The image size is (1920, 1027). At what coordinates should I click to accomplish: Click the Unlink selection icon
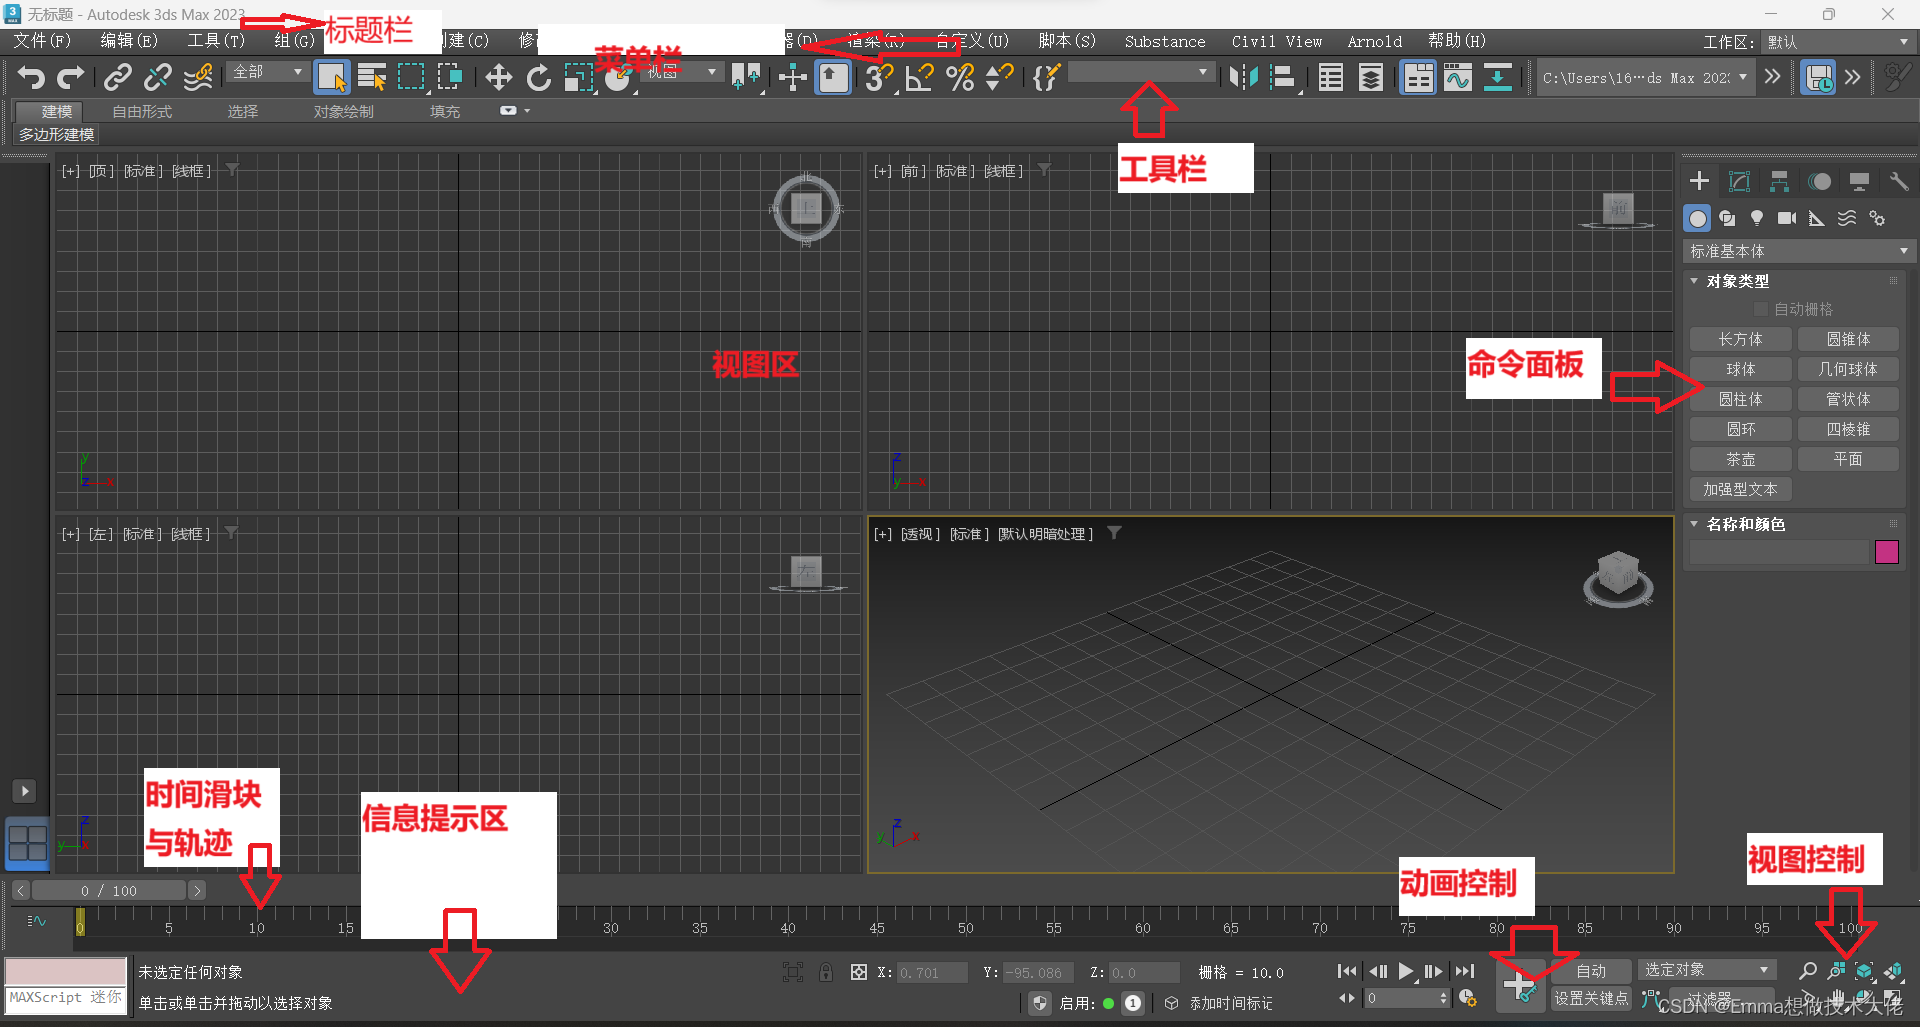pos(158,77)
